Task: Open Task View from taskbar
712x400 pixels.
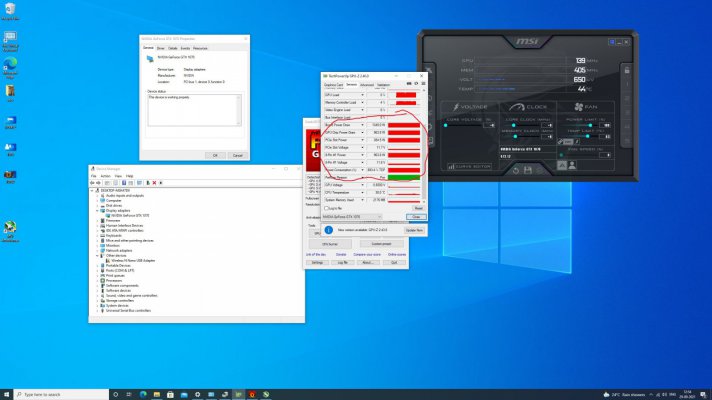Action: (x=129, y=394)
